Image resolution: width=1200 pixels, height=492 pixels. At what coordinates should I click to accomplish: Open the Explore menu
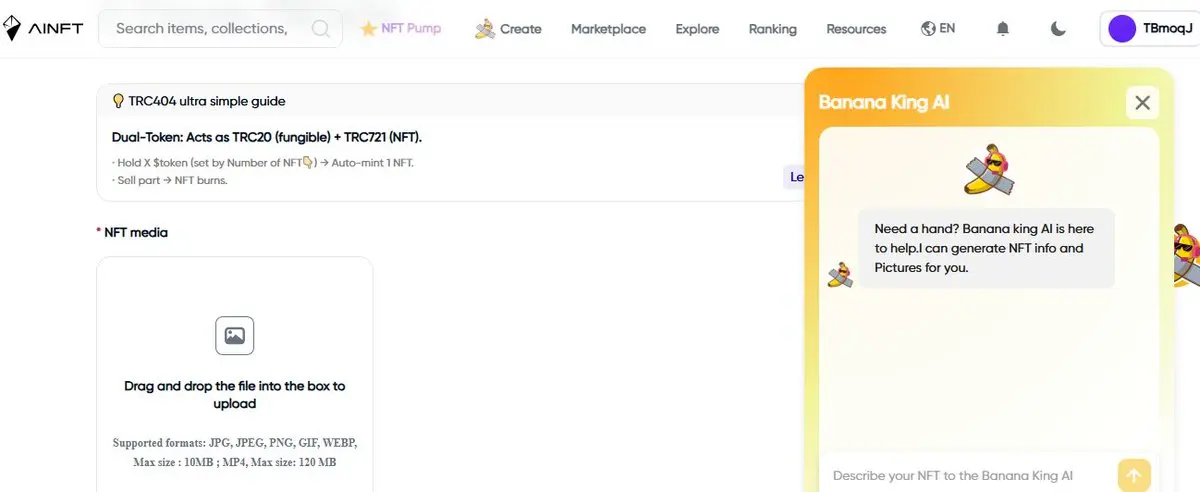697,29
